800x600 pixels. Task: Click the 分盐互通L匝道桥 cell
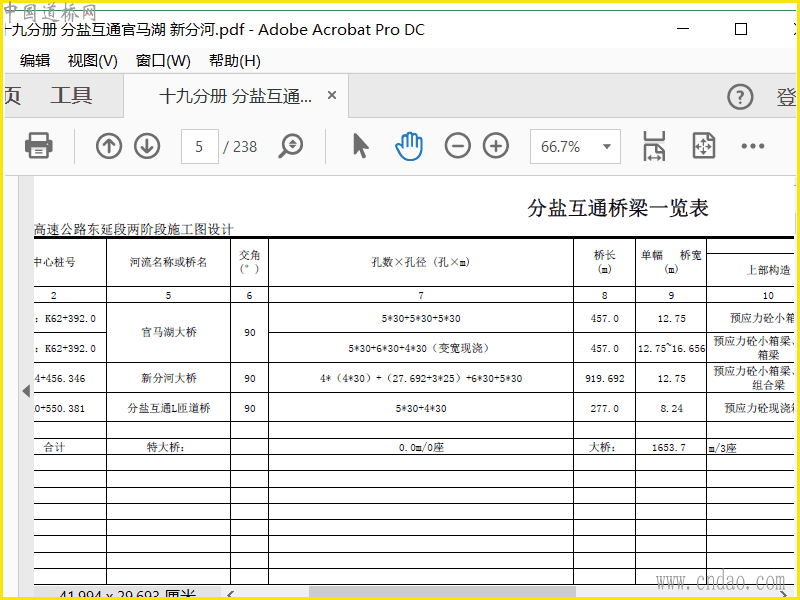169,408
